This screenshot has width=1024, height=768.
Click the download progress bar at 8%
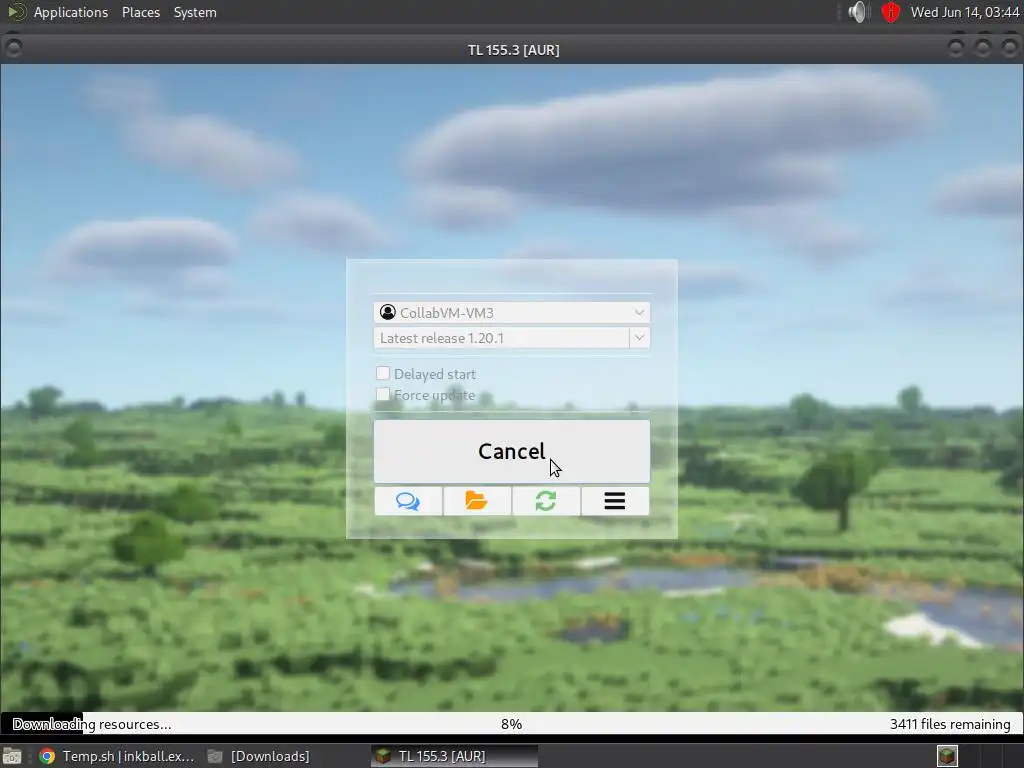512,724
